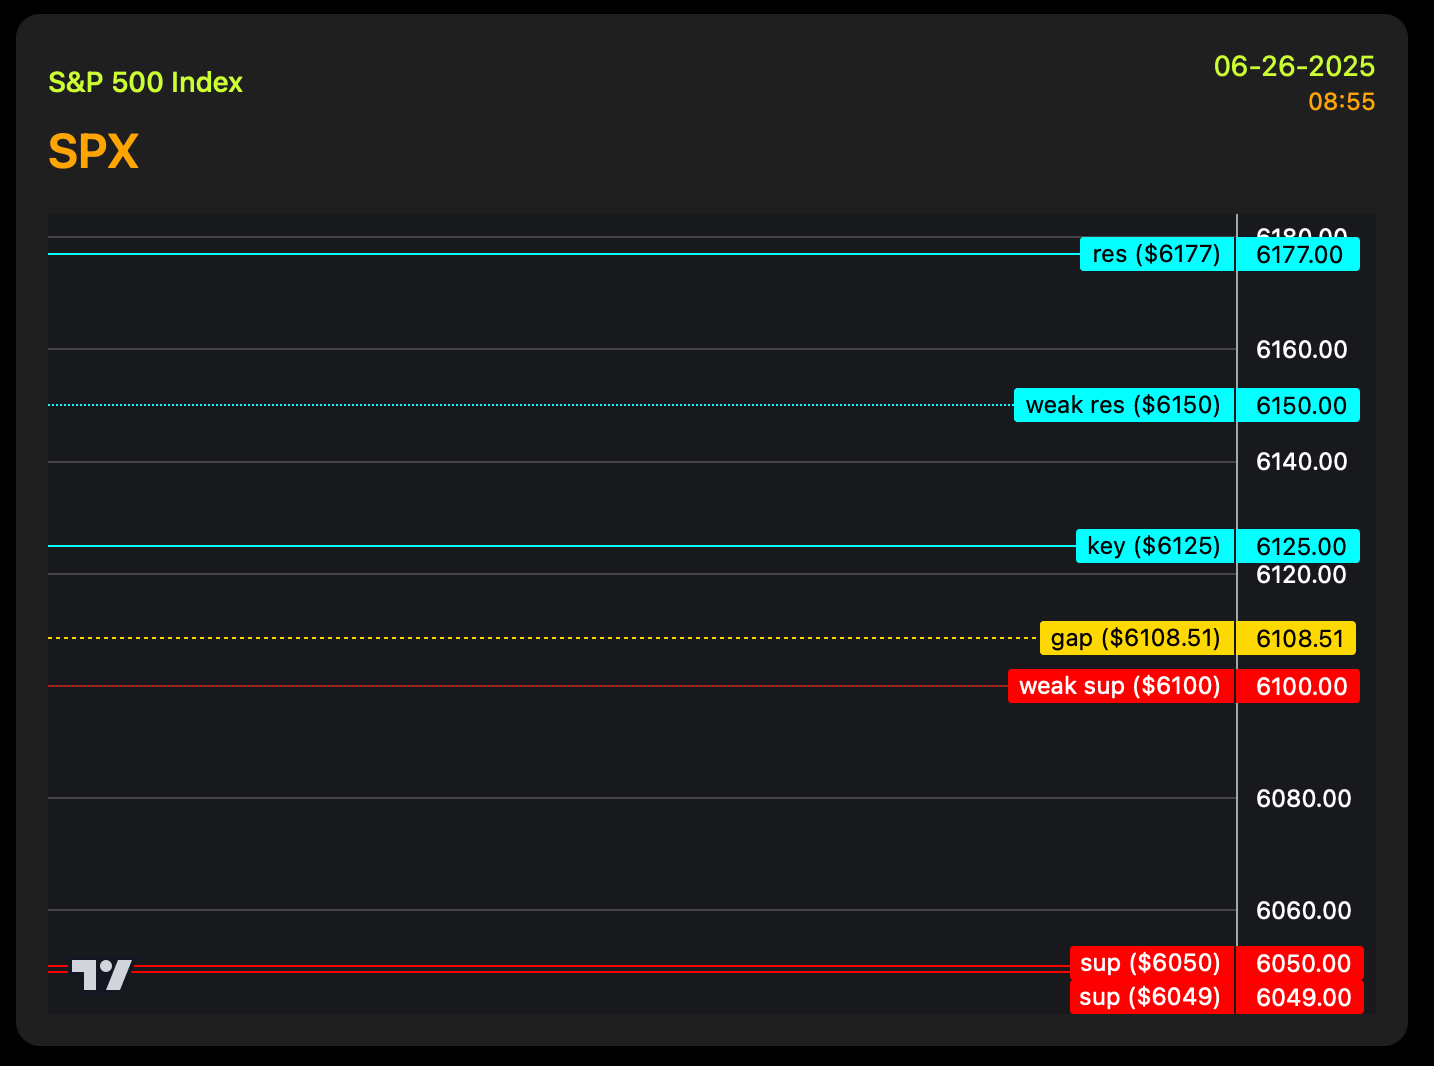Click the 6177.00 price axis tag
Screen dimensions: 1434x1066
coord(1298,254)
